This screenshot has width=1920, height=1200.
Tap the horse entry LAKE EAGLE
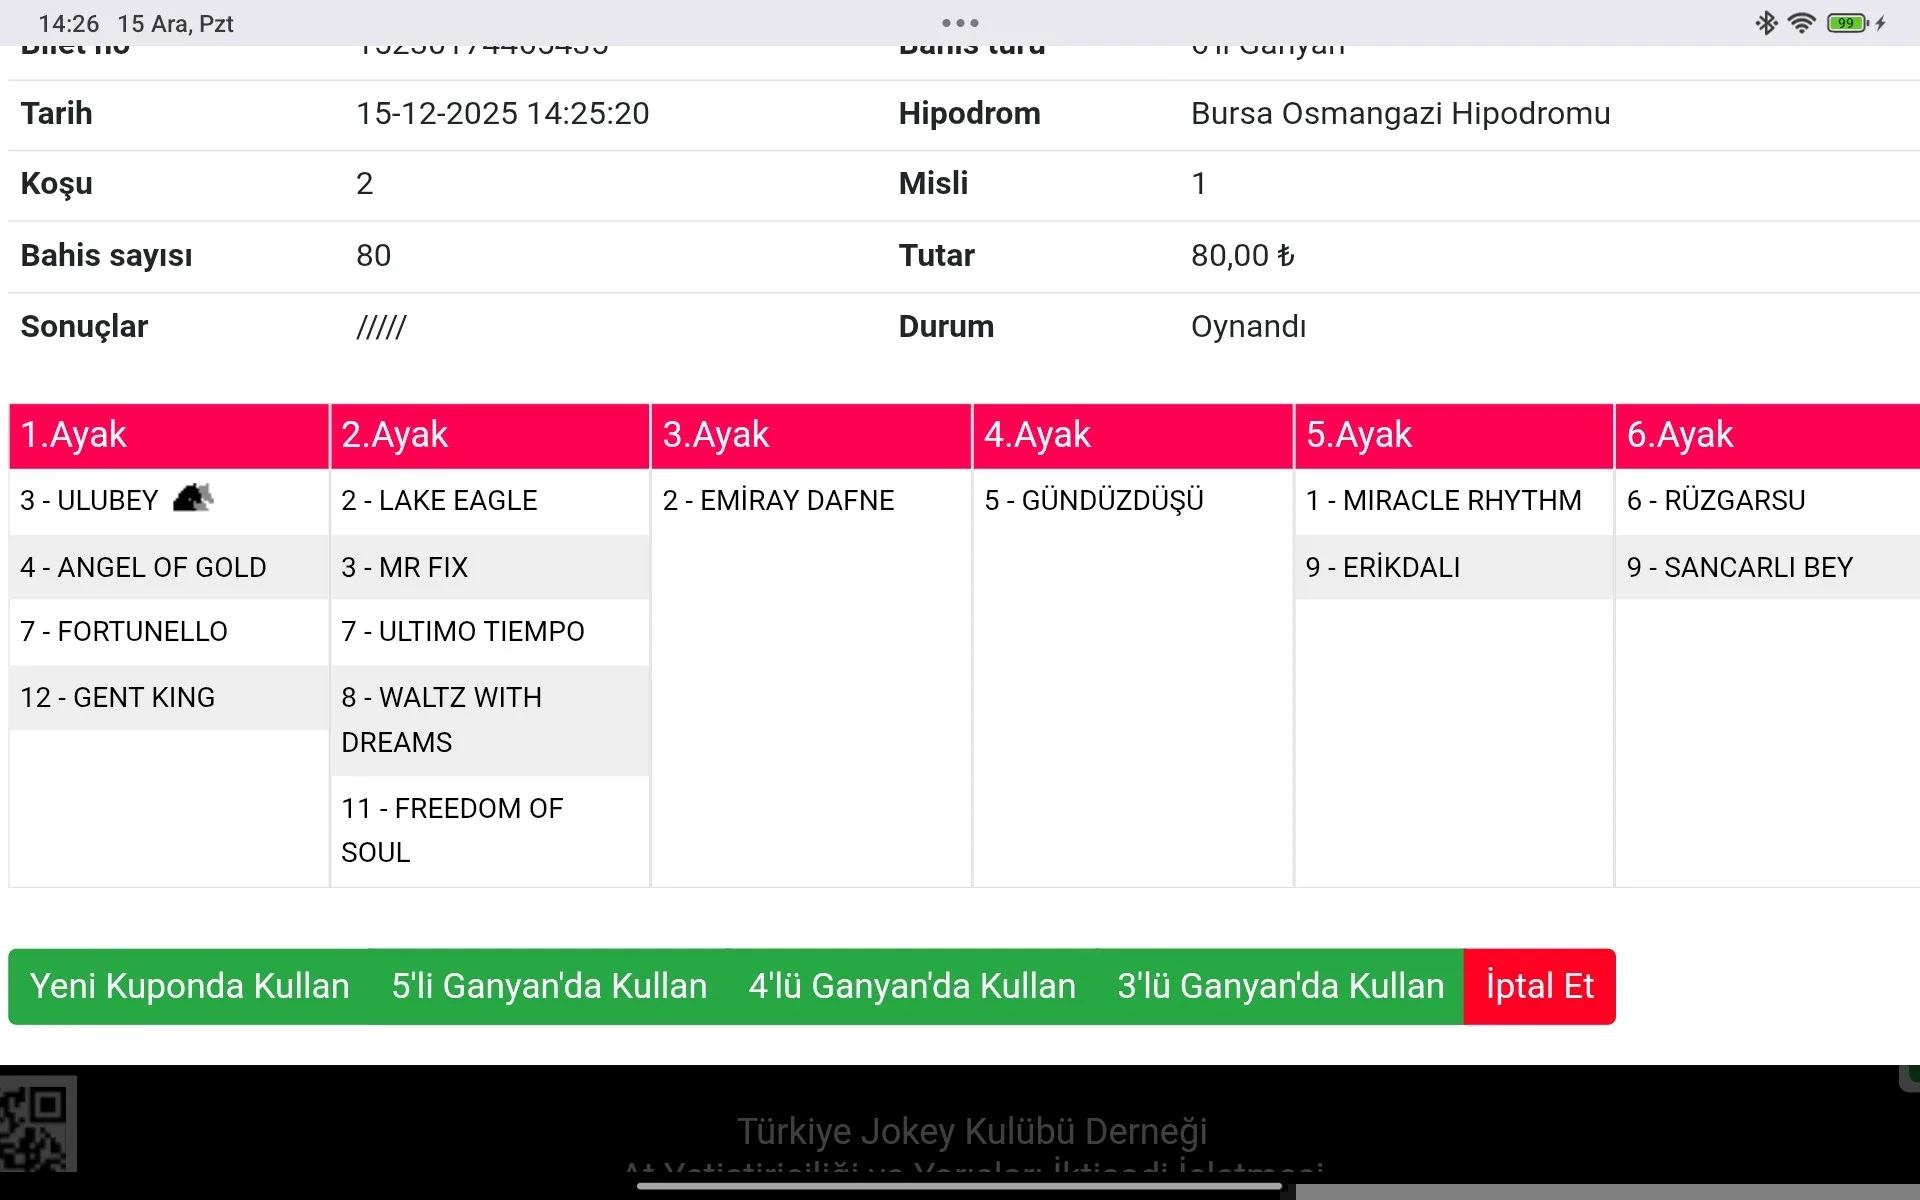pos(439,500)
